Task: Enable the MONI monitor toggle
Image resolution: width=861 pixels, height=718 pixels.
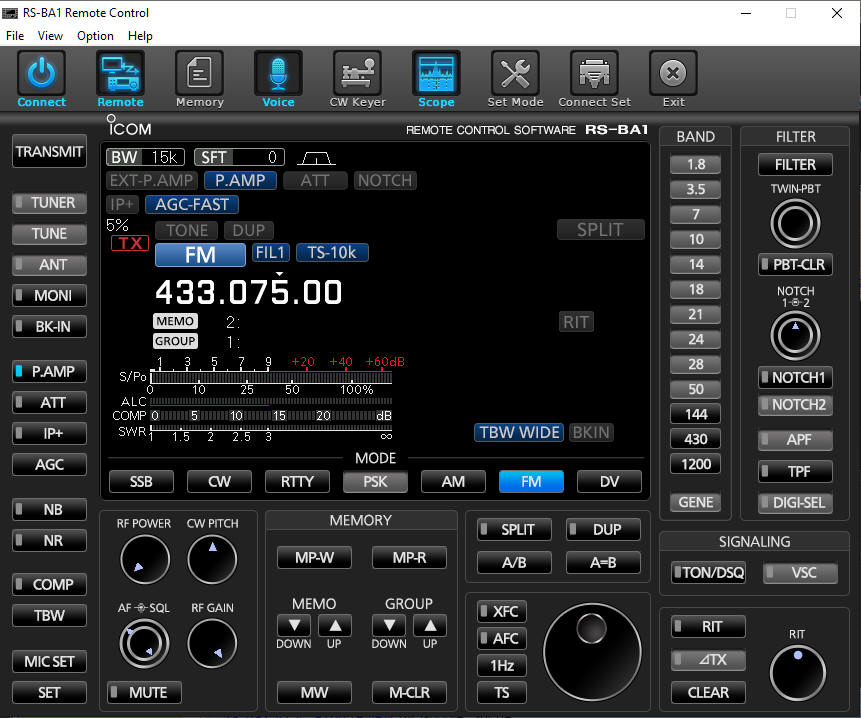Action: point(49,296)
